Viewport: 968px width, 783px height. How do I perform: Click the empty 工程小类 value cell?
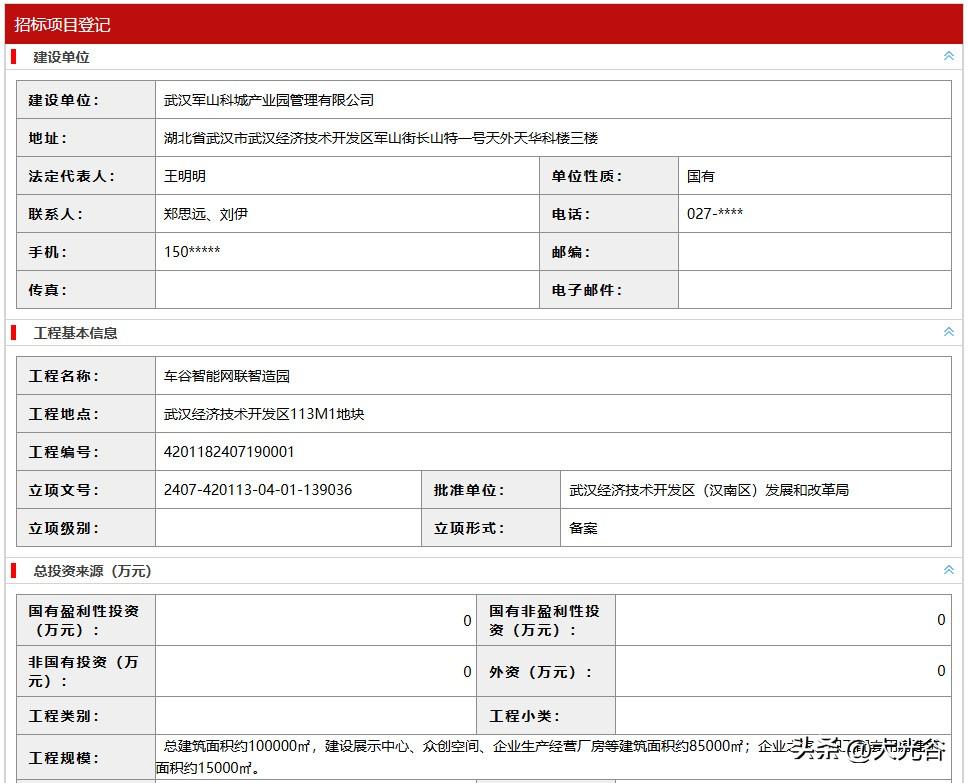(783, 716)
